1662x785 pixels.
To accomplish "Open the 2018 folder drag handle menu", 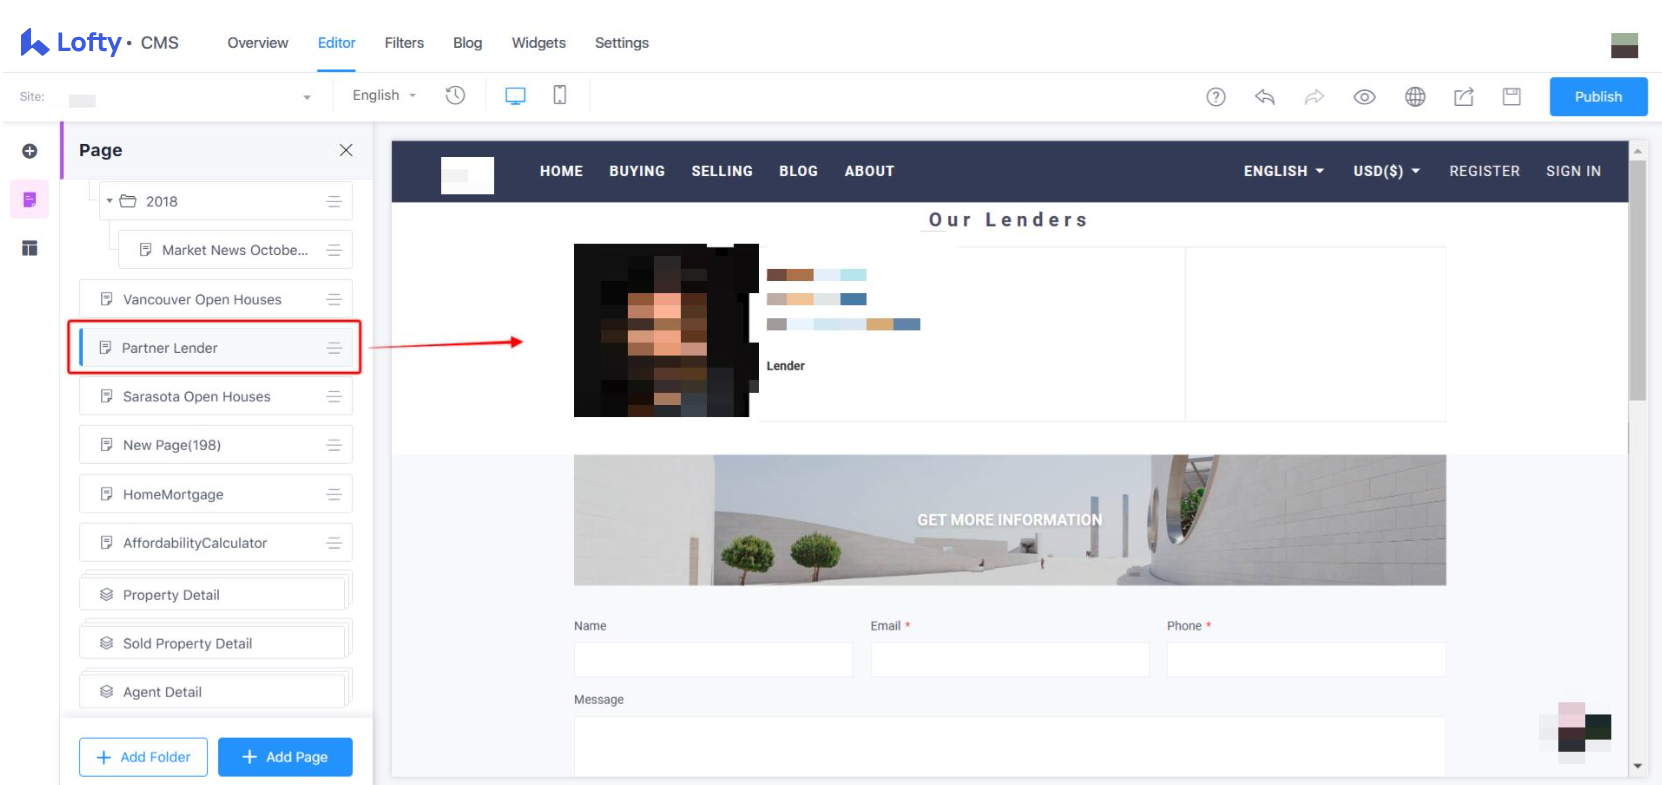I will (x=334, y=201).
